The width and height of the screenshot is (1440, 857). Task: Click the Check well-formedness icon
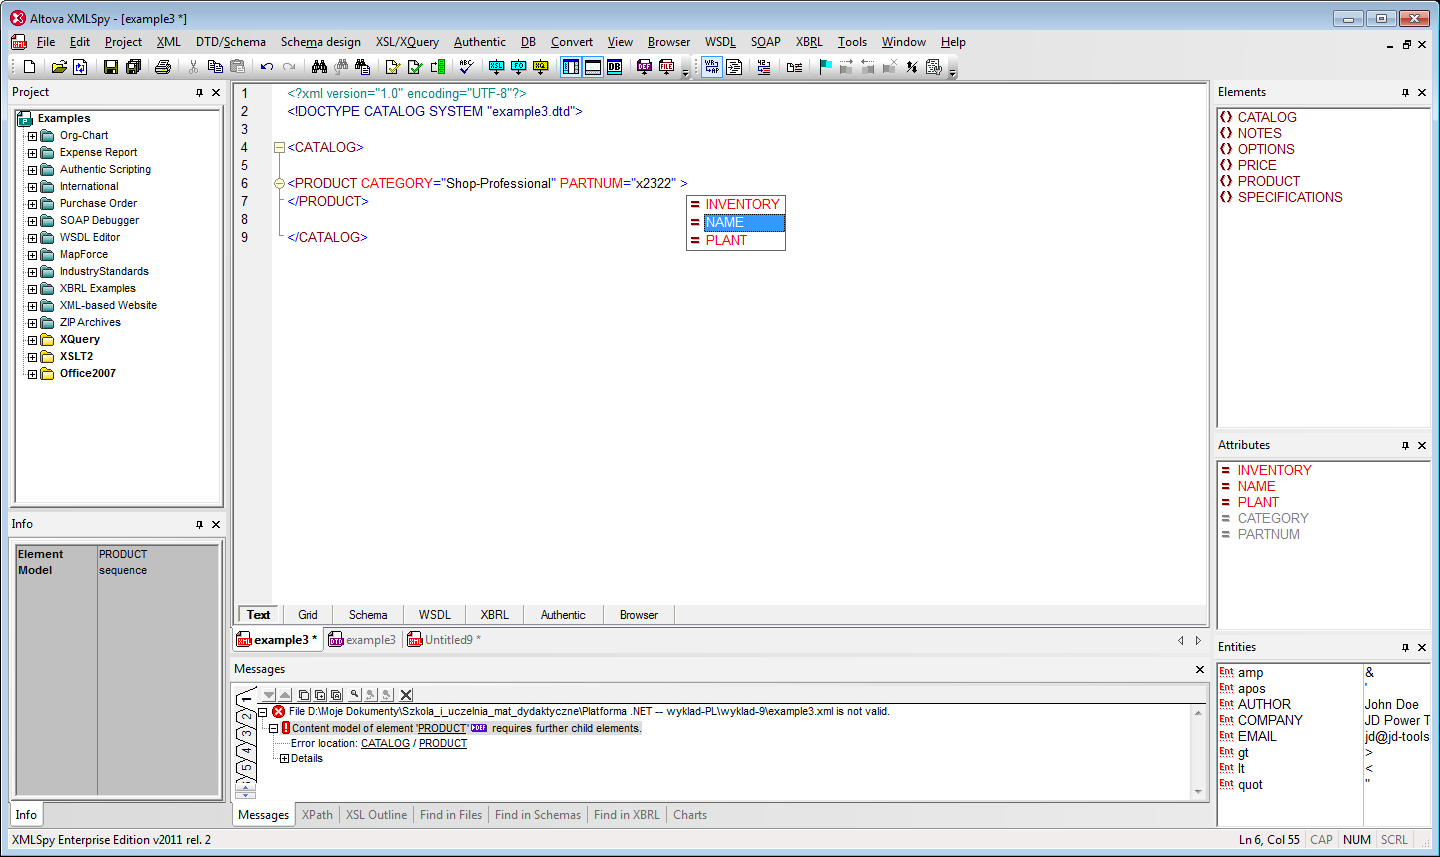click(x=393, y=67)
